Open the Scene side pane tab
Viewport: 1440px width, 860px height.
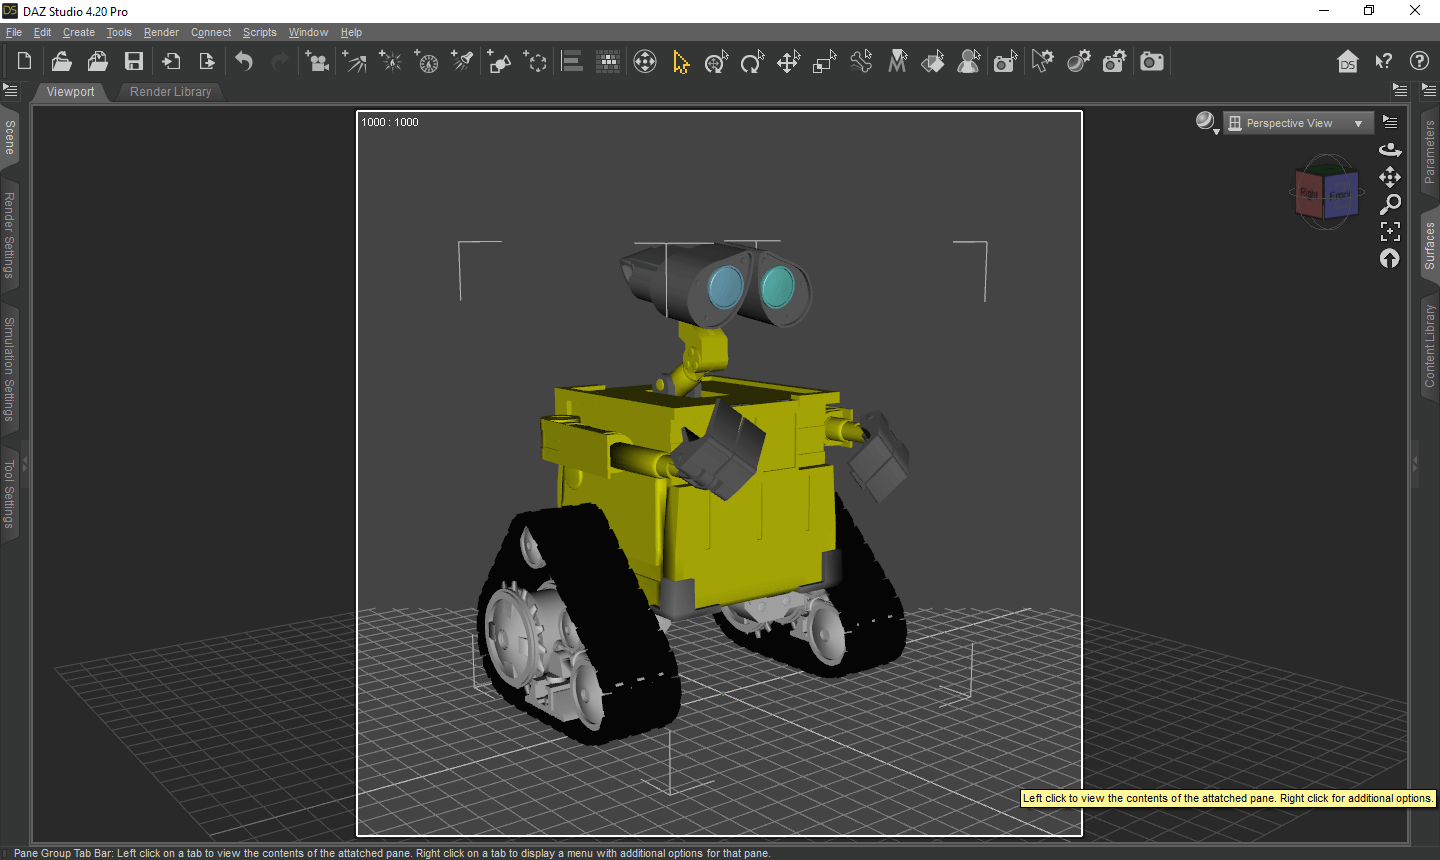click(x=10, y=137)
